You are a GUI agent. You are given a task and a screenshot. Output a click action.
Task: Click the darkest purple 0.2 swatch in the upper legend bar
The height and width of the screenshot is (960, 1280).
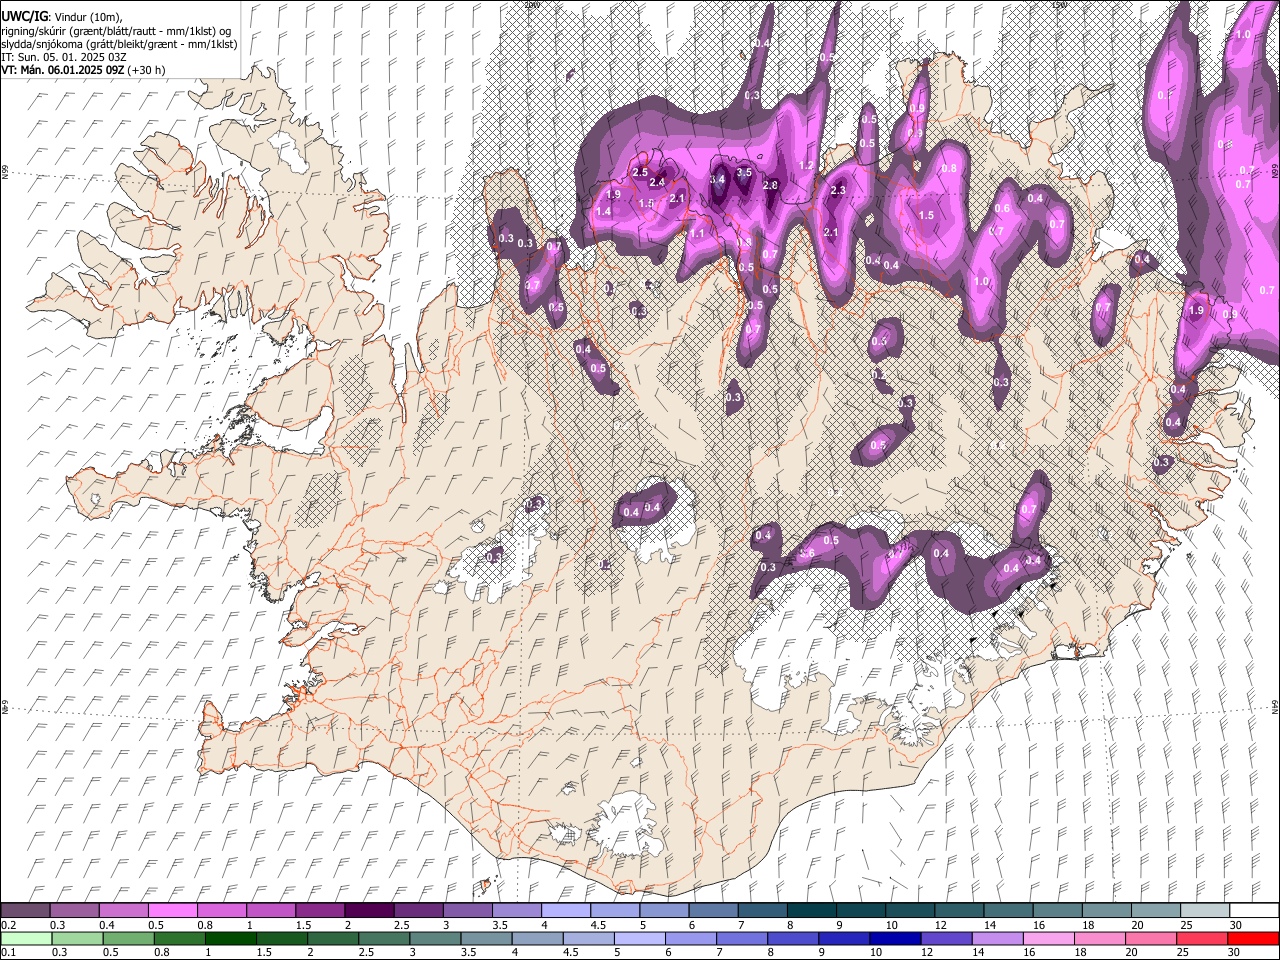point(25,911)
